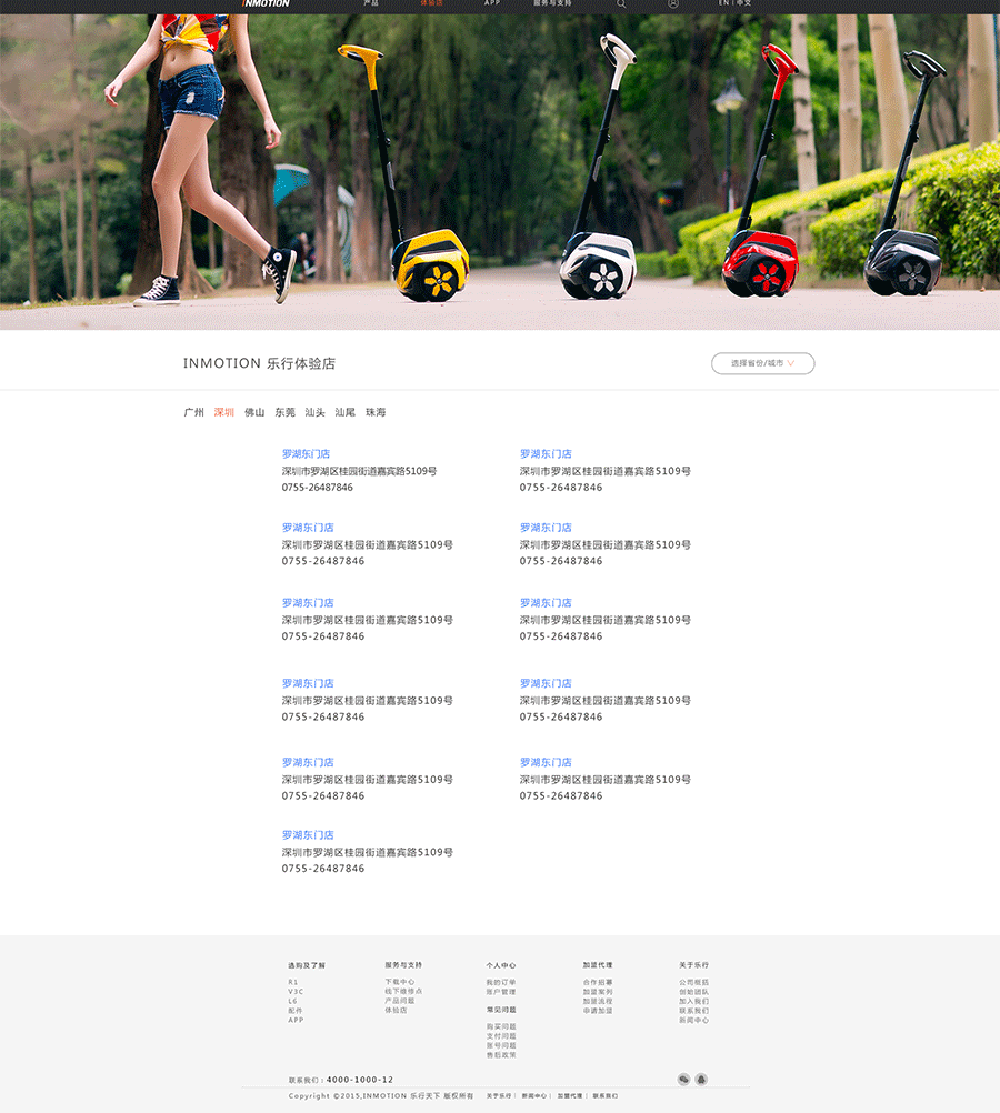The height and width of the screenshot is (1113, 1000).
Task: Click the 服务与支持 footer column heading
Action: pos(404,965)
